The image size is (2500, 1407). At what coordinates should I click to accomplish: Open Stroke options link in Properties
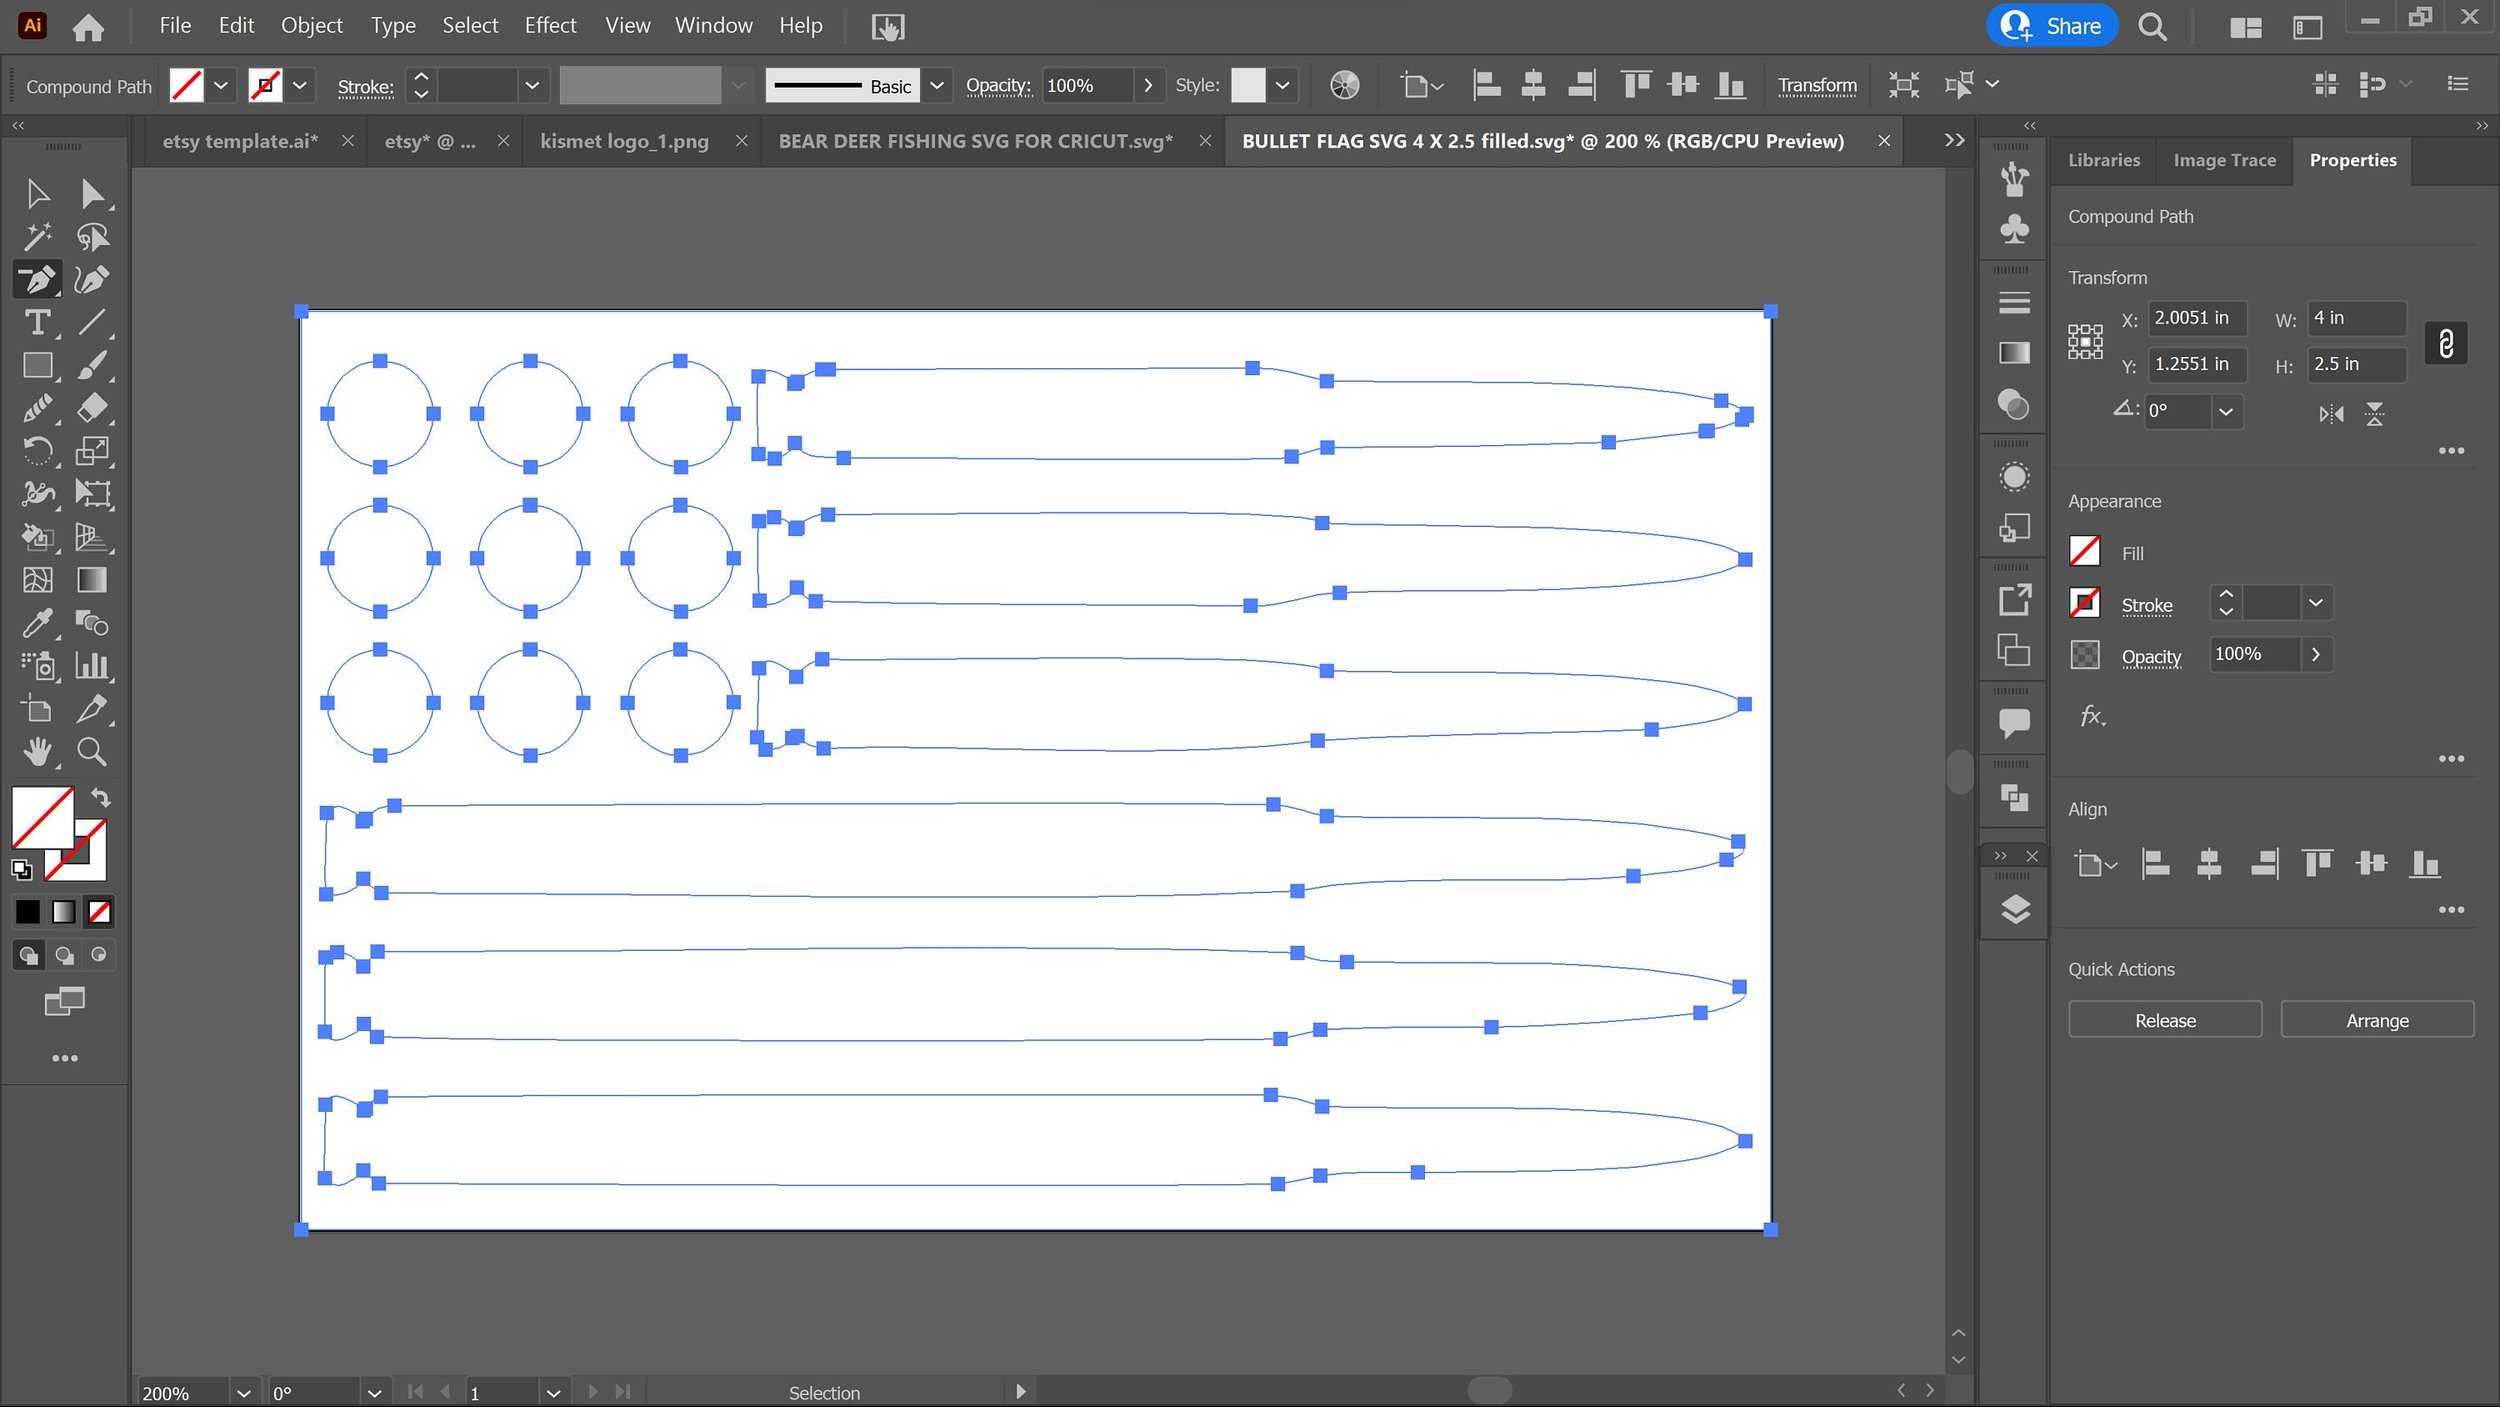pyautogui.click(x=2146, y=605)
